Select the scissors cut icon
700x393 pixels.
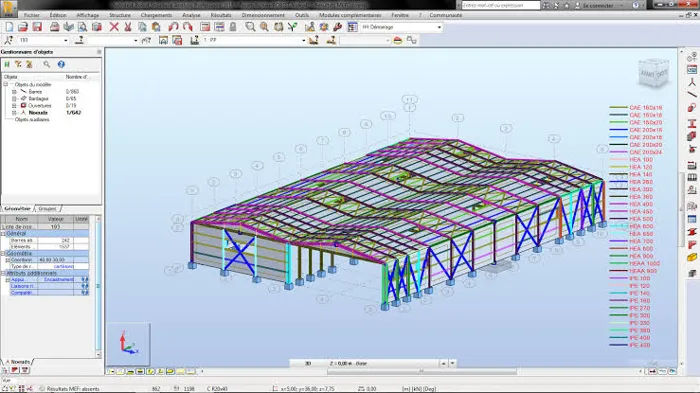(128, 27)
